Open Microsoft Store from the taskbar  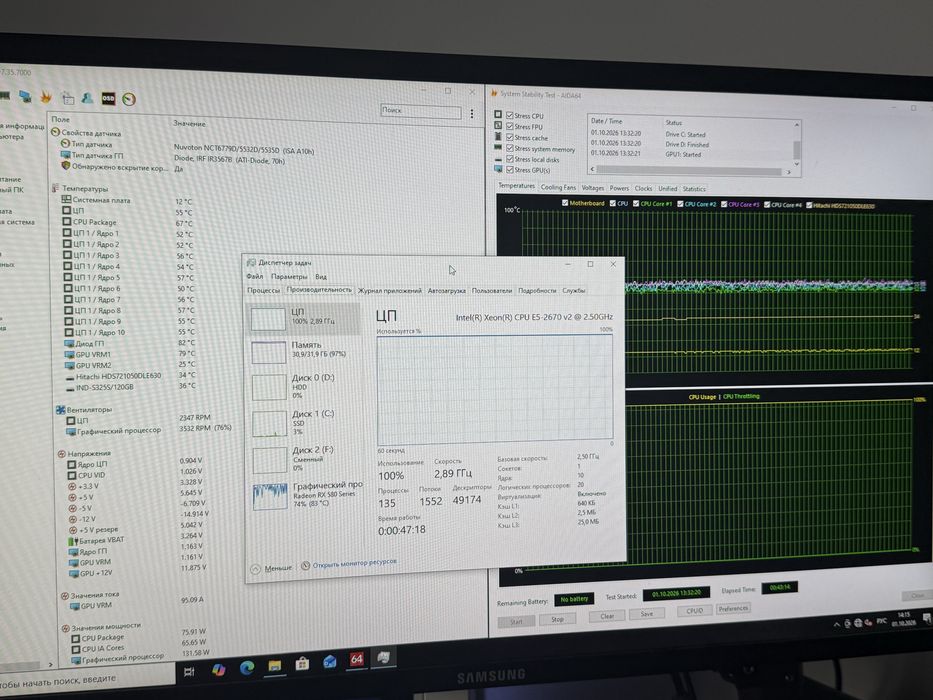tap(302, 663)
